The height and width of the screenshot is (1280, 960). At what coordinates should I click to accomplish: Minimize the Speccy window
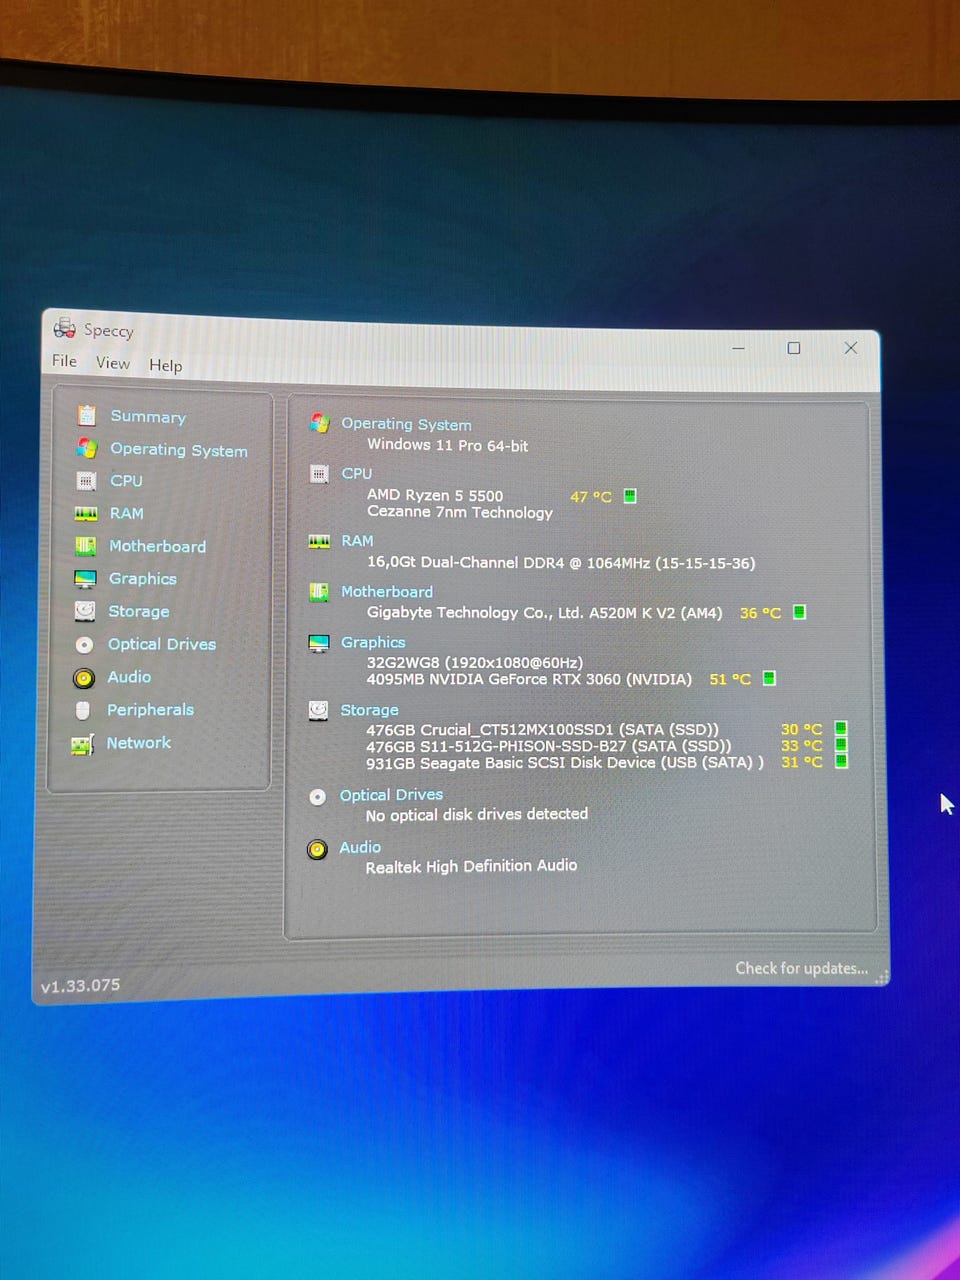pos(738,348)
